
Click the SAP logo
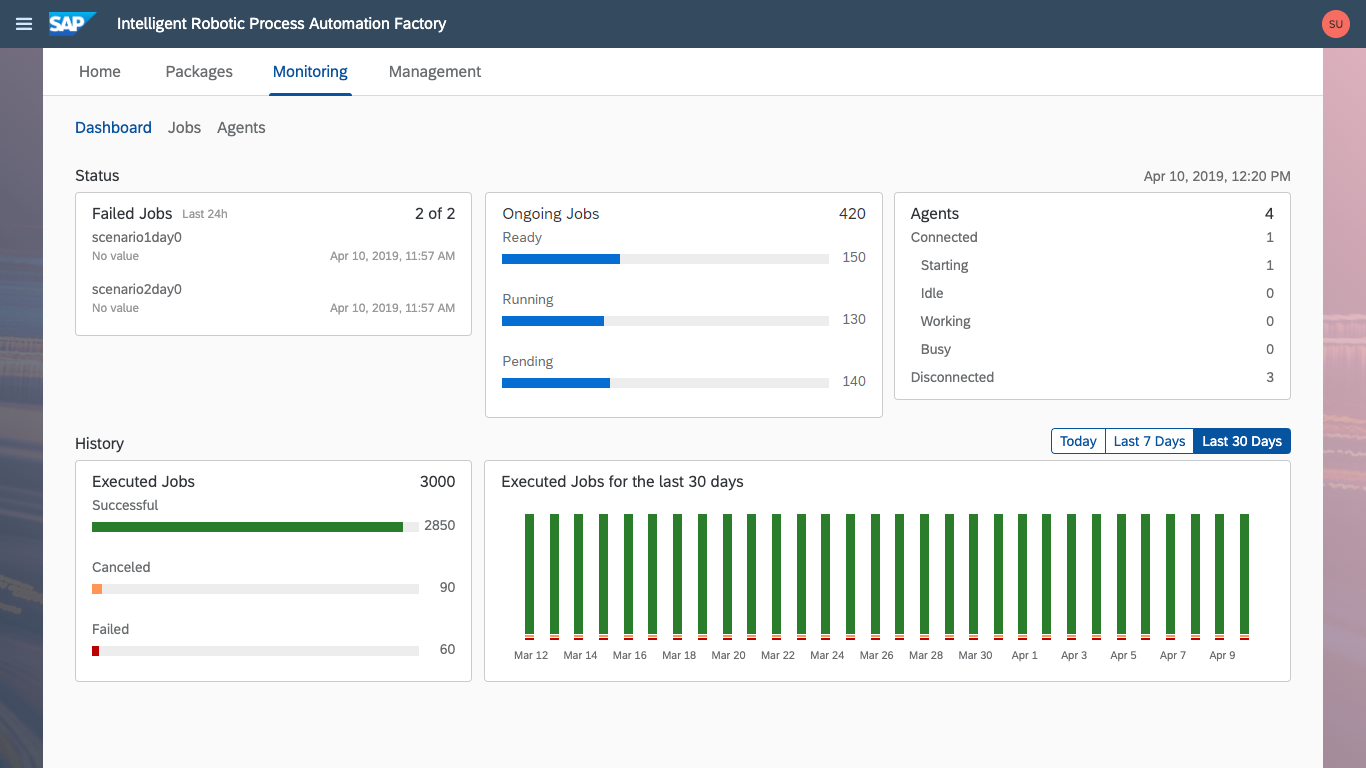tap(72, 23)
